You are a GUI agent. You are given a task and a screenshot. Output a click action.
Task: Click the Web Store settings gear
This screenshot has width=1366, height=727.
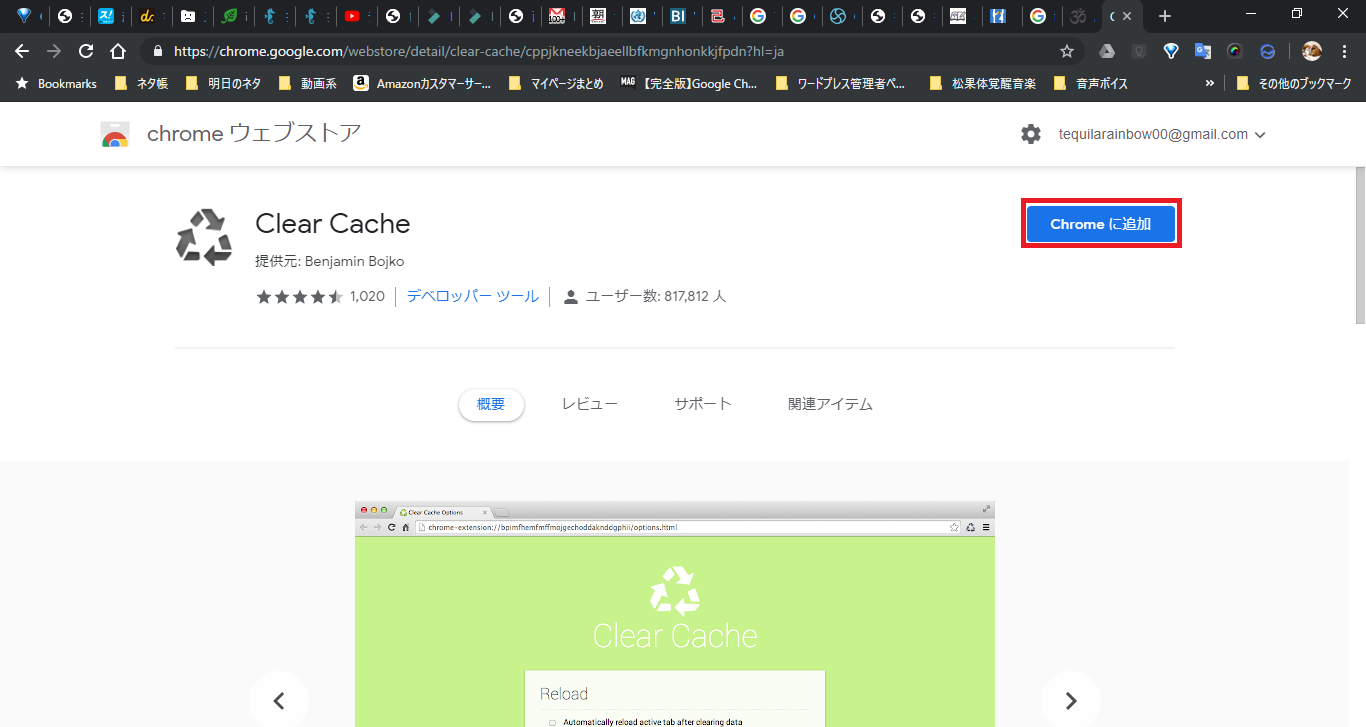pos(1031,134)
